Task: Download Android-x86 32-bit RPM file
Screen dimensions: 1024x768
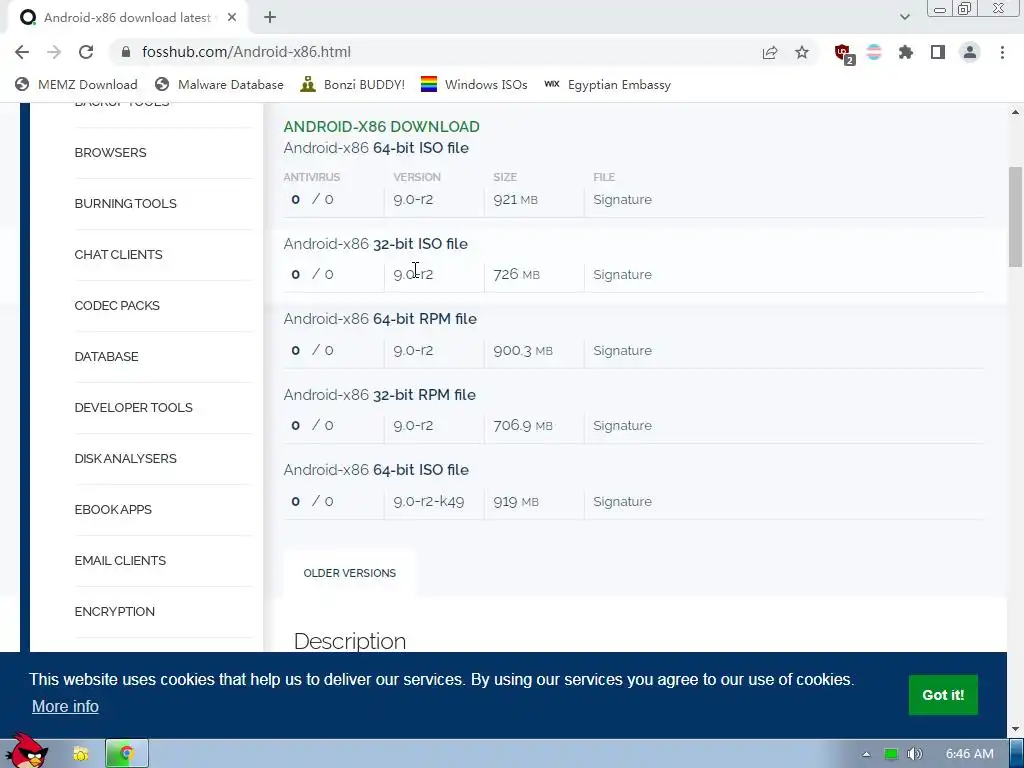Action: pos(379,395)
